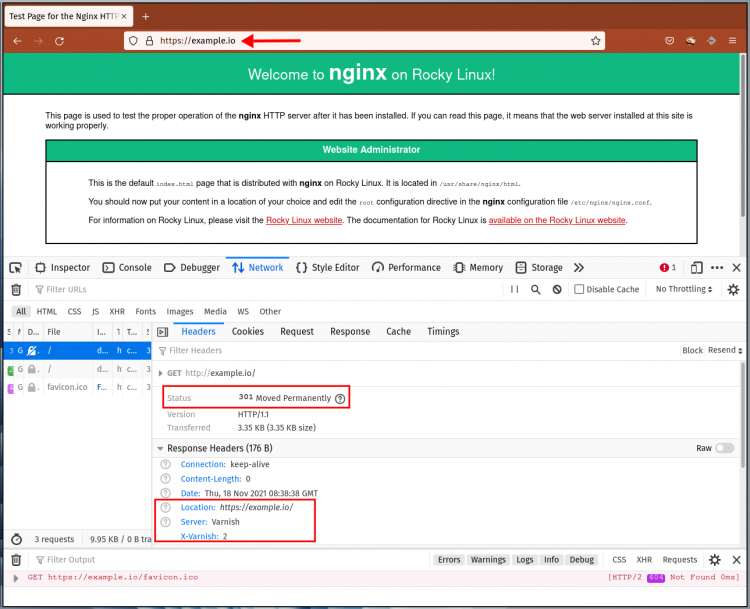
Task: Toggle the Errors console filter
Action: (x=449, y=560)
